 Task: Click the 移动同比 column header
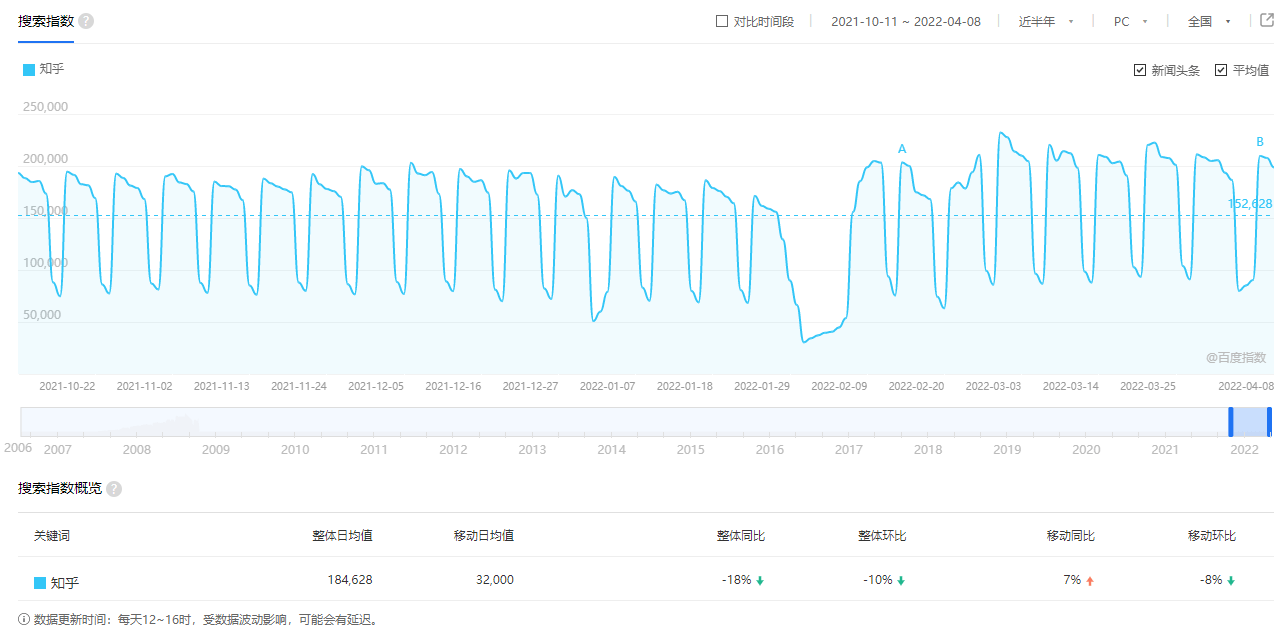click(x=1071, y=536)
